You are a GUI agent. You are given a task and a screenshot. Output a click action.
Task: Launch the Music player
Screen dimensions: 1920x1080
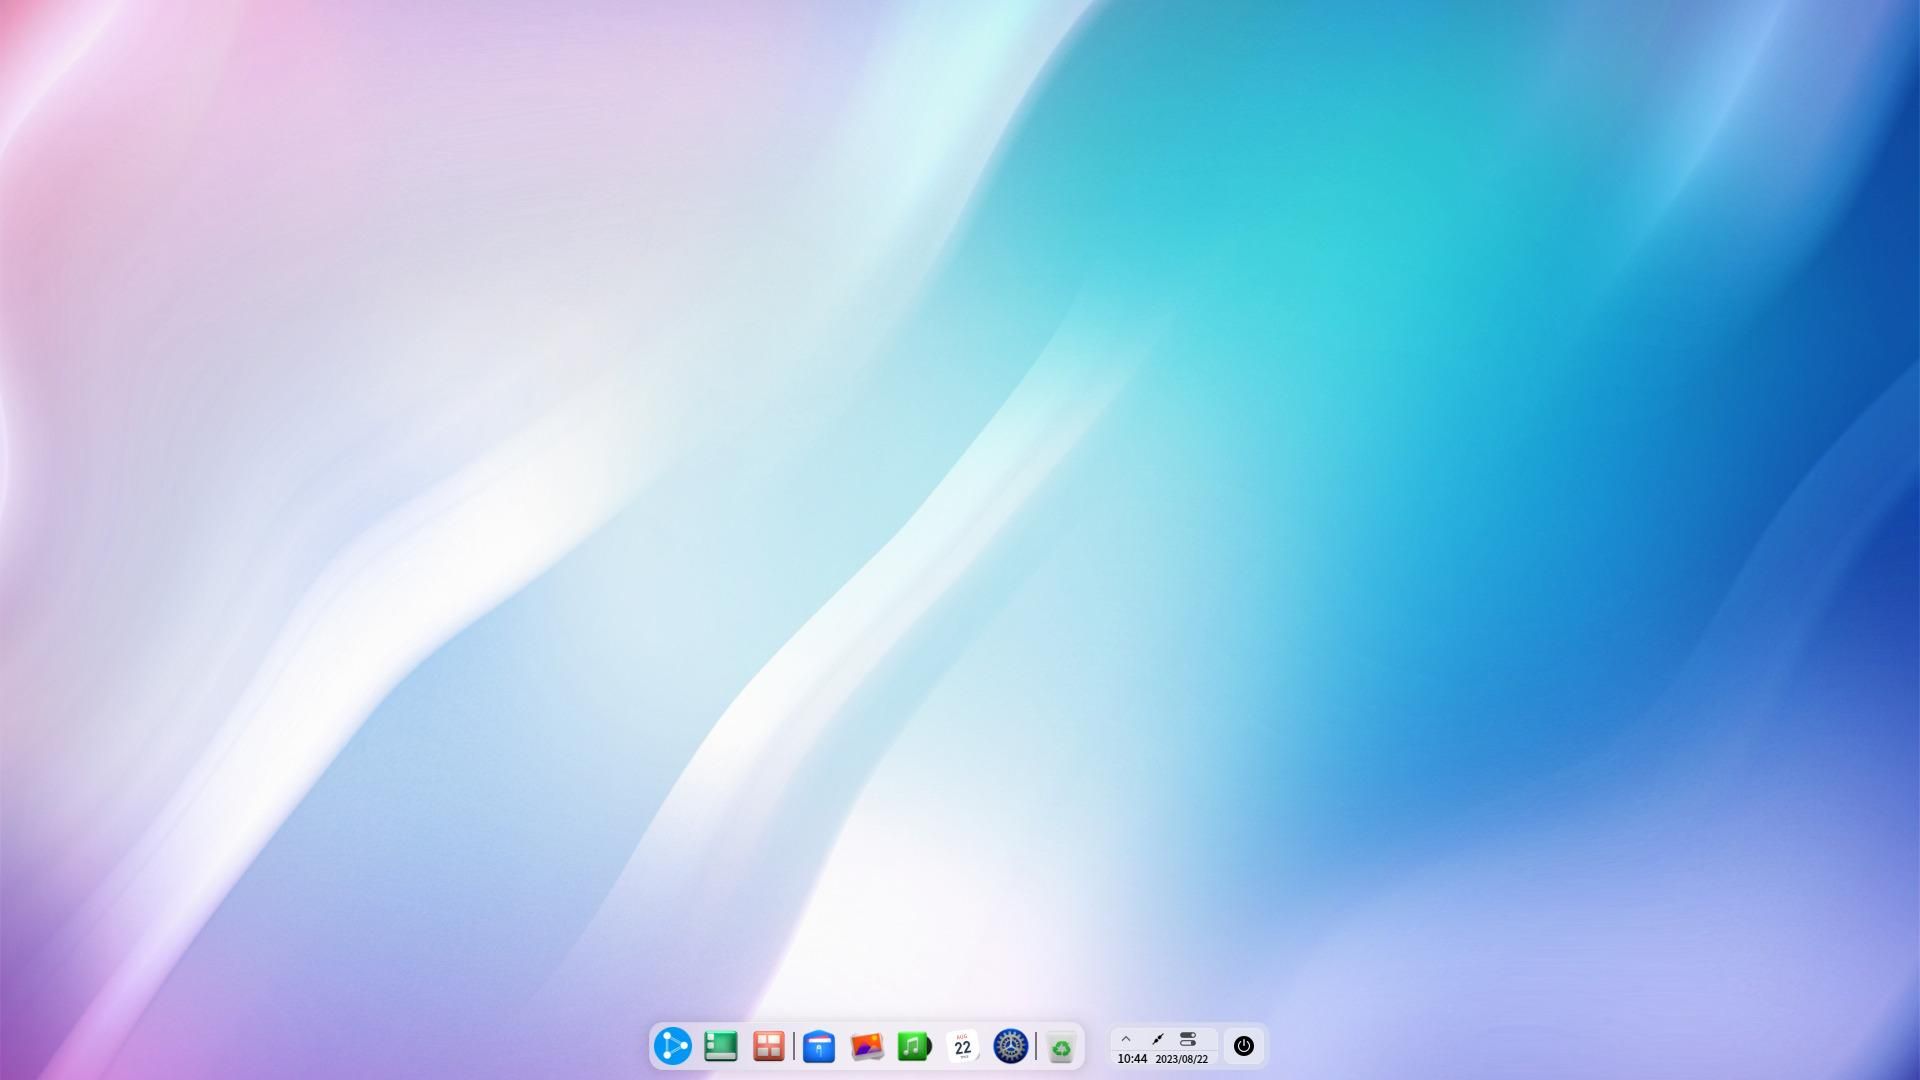pyautogui.click(x=914, y=1046)
